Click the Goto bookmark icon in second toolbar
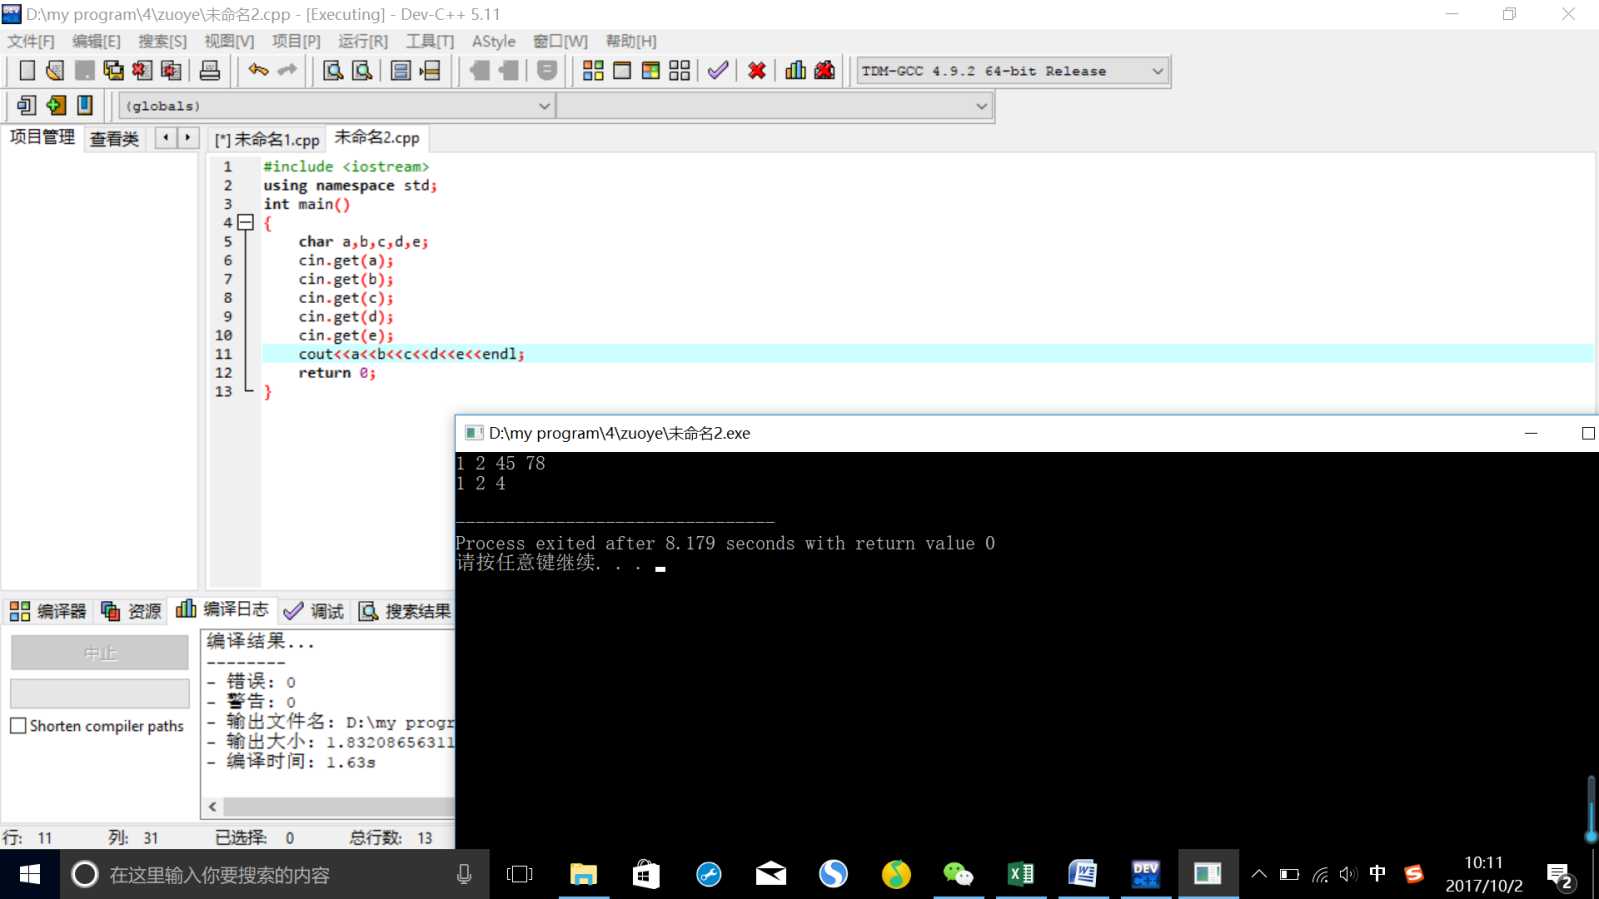This screenshot has height=899, width=1599. point(27,105)
